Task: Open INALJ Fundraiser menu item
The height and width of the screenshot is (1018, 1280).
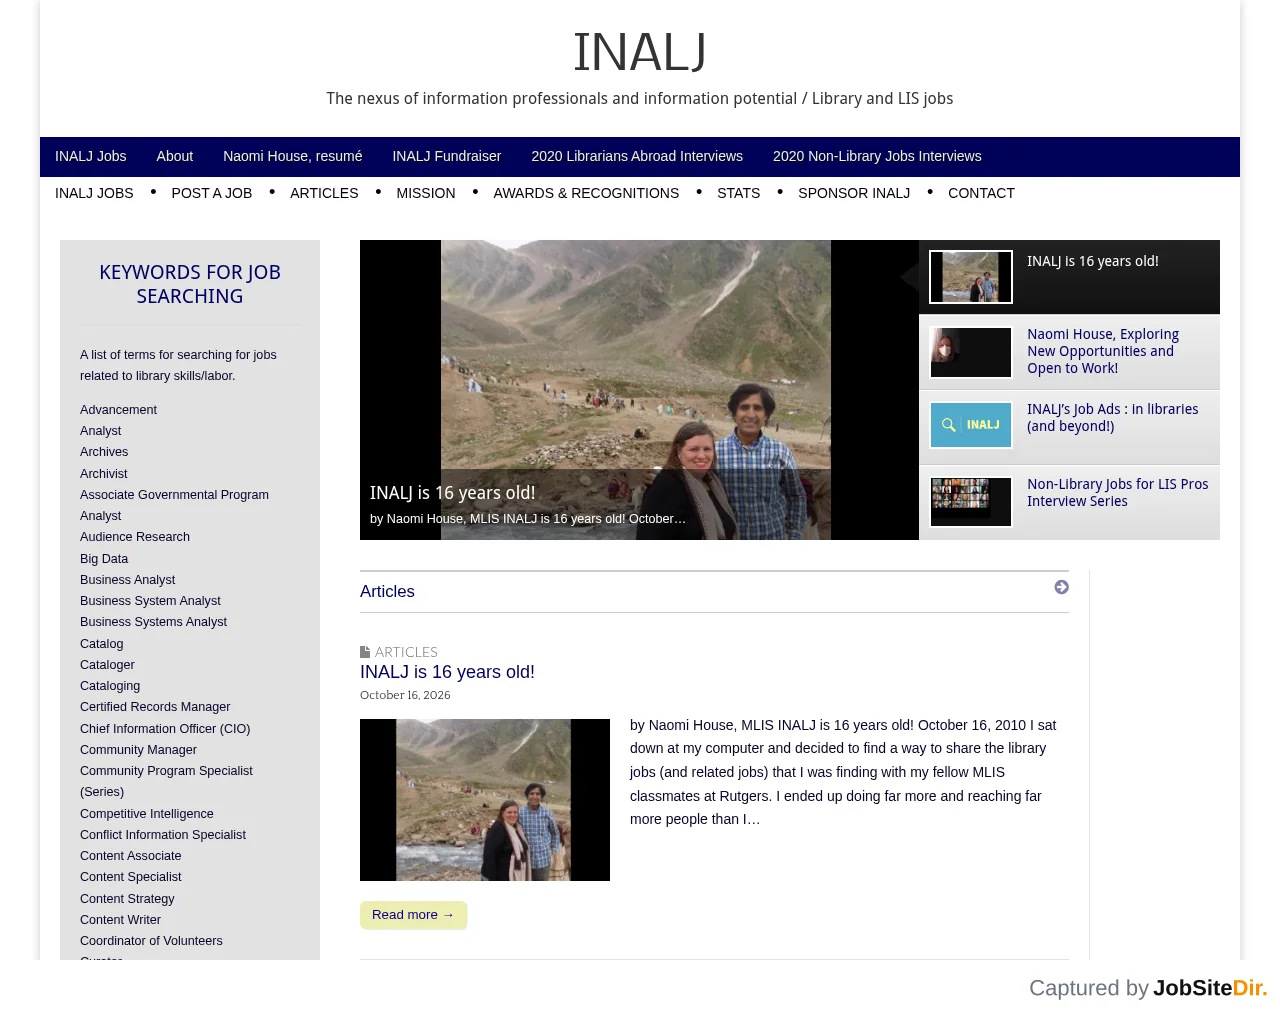Action: tap(447, 156)
